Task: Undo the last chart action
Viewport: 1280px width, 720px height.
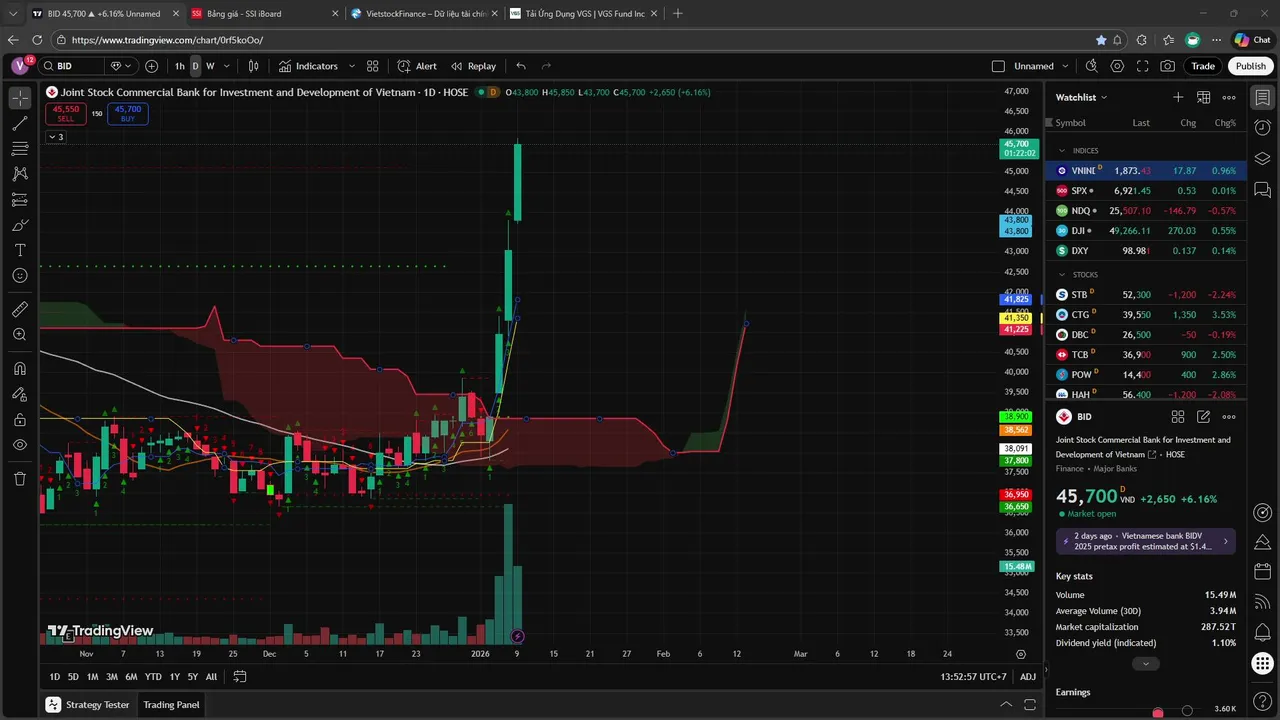Action: tap(521, 66)
